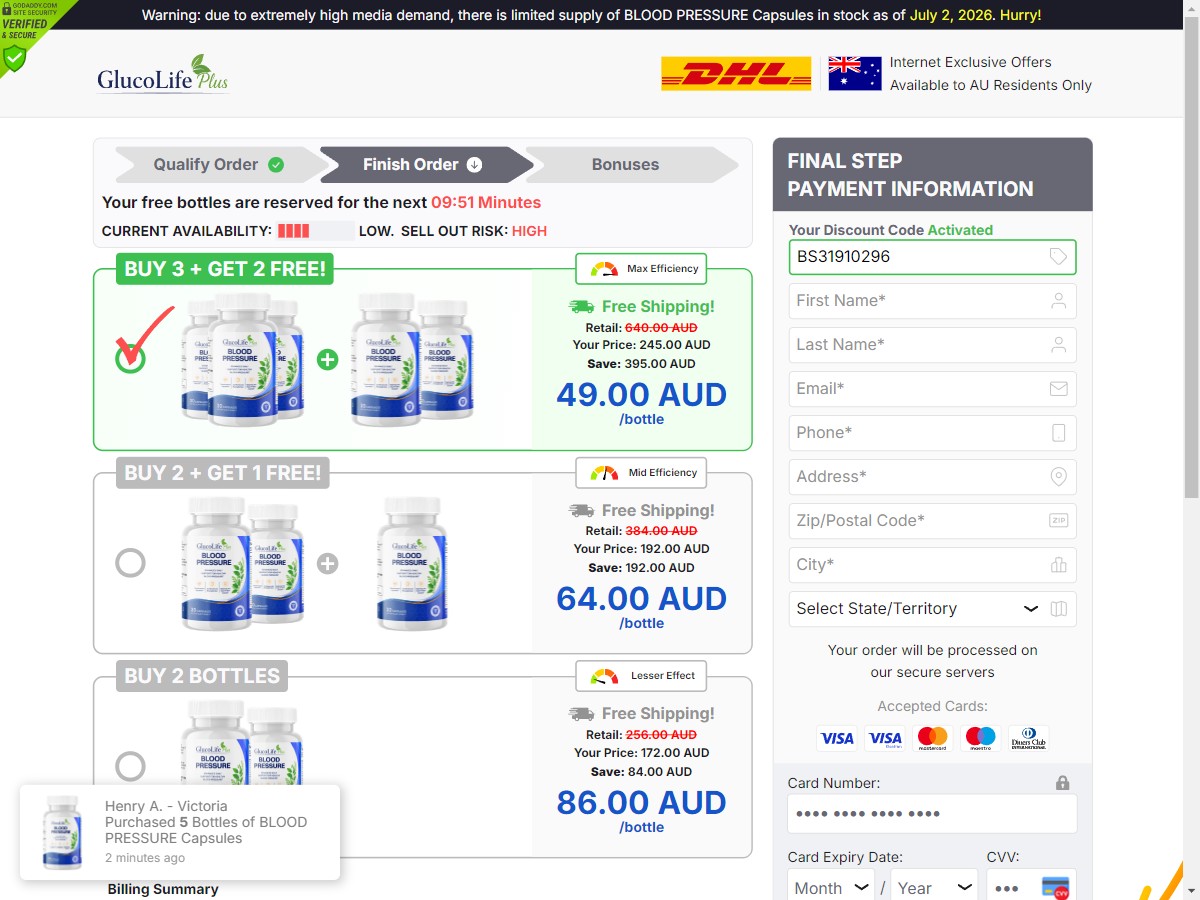Click the BUY 2 BOTTLES label
Image resolution: width=1200 pixels, height=900 pixels.
[x=202, y=676]
